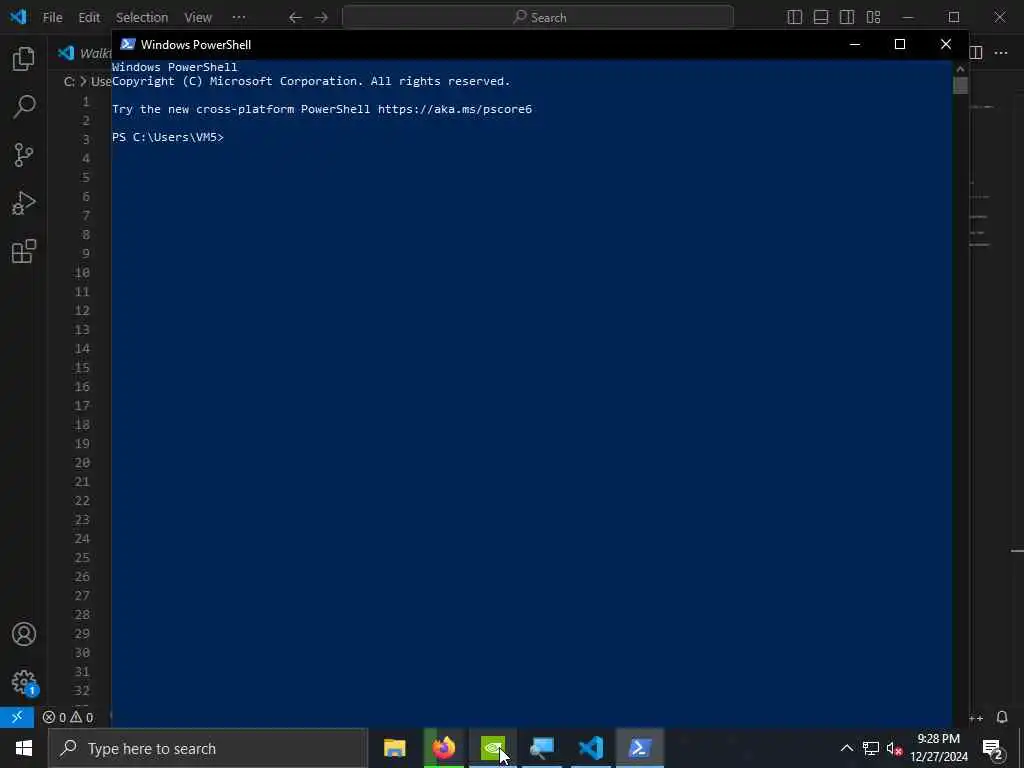Click the PowerShell icon in window title bar
The height and width of the screenshot is (768, 1024).
pyautogui.click(x=128, y=44)
